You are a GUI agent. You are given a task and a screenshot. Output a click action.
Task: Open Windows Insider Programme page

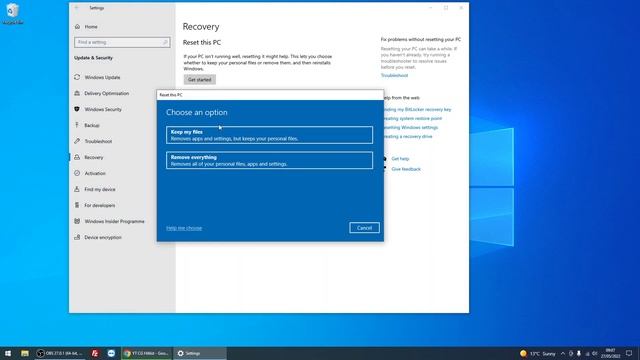pyautogui.click(x=114, y=221)
